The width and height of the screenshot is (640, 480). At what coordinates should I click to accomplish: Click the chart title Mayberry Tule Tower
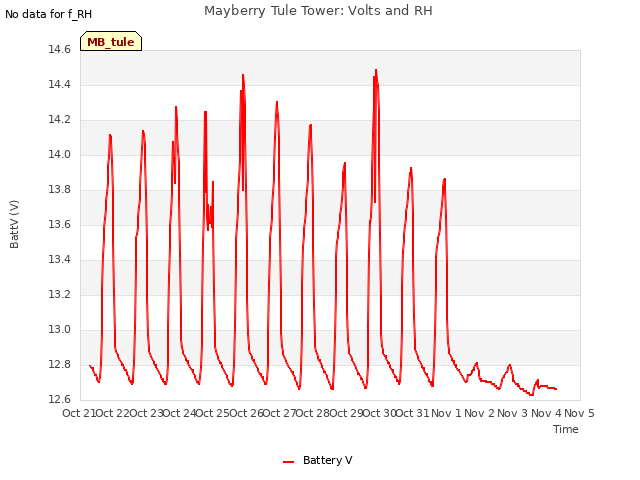coord(318,11)
